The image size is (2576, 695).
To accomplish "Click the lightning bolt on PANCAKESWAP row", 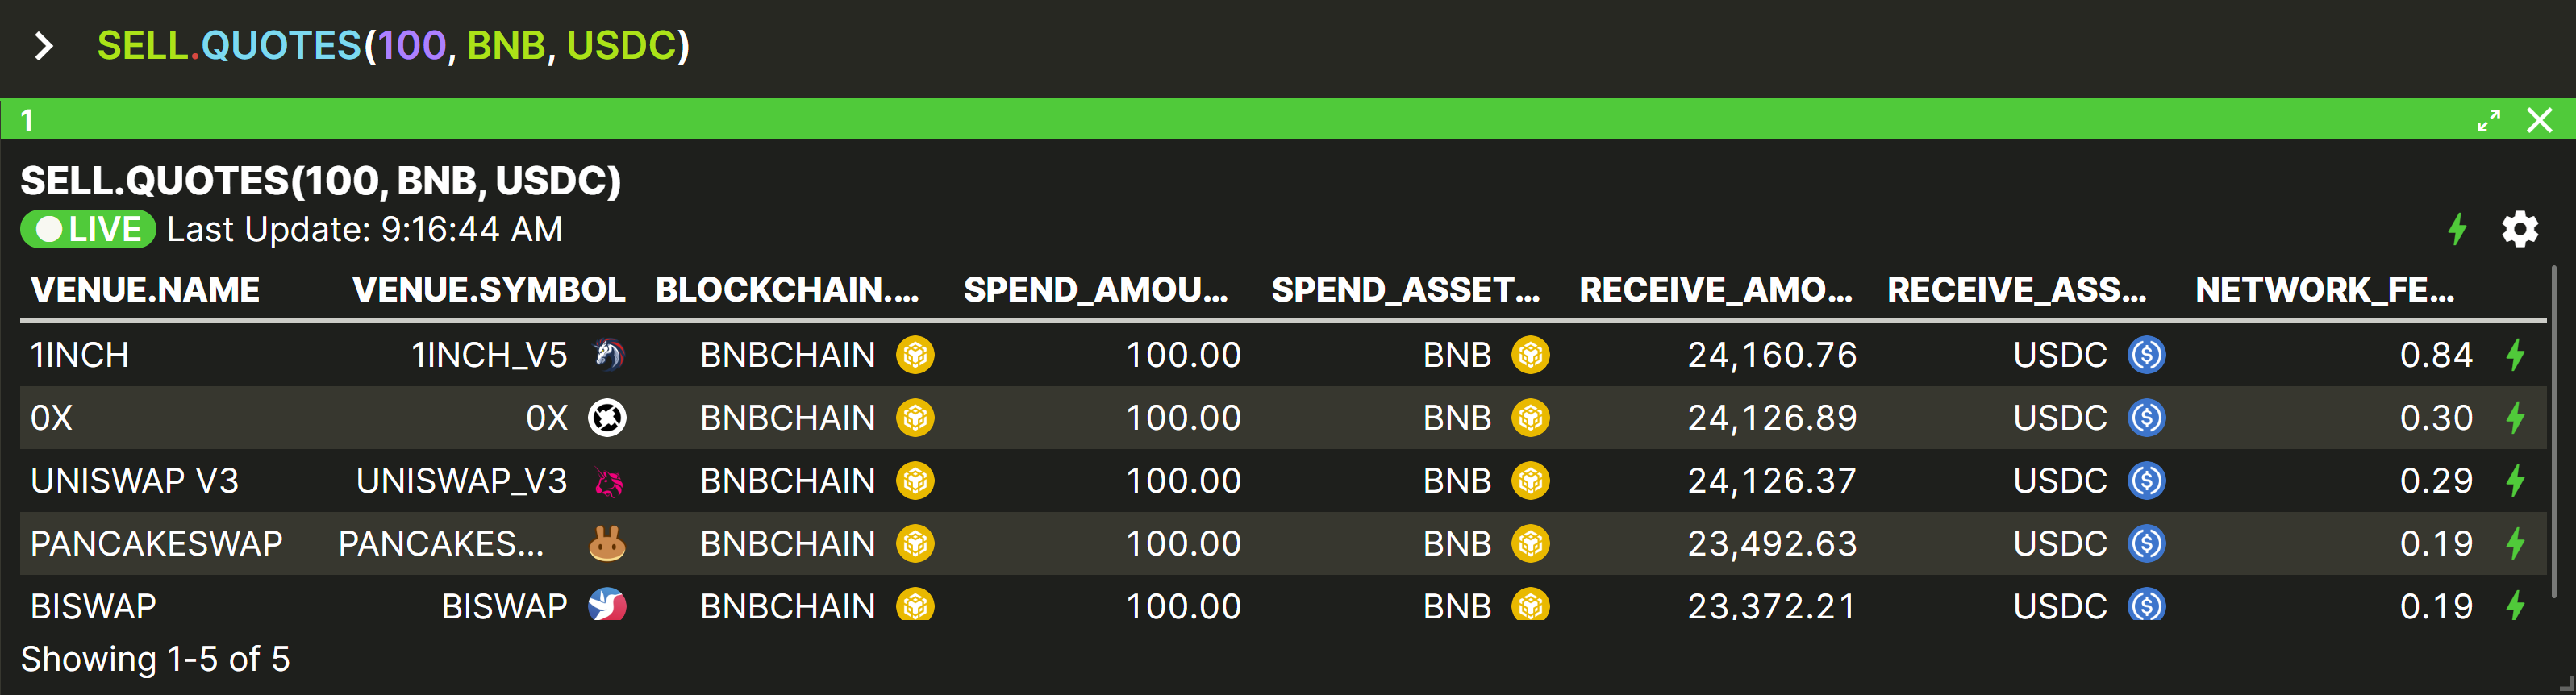I will coord(2515,544).
